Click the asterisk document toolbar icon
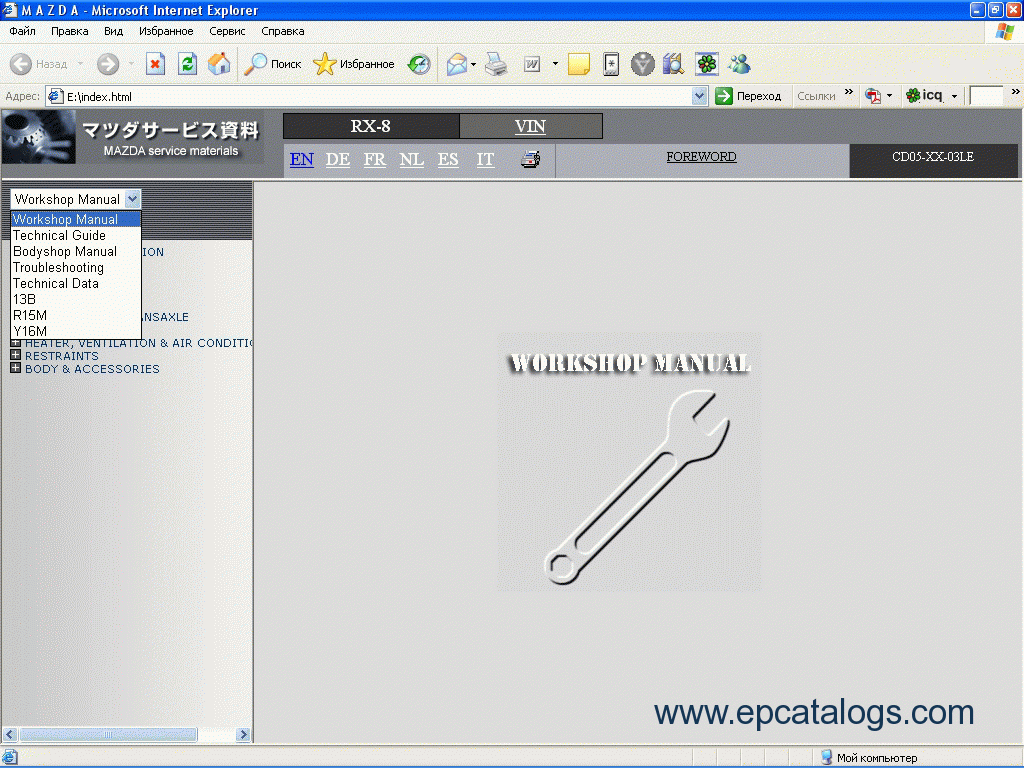The image size is (1024, 768). (x=611, y=64)
